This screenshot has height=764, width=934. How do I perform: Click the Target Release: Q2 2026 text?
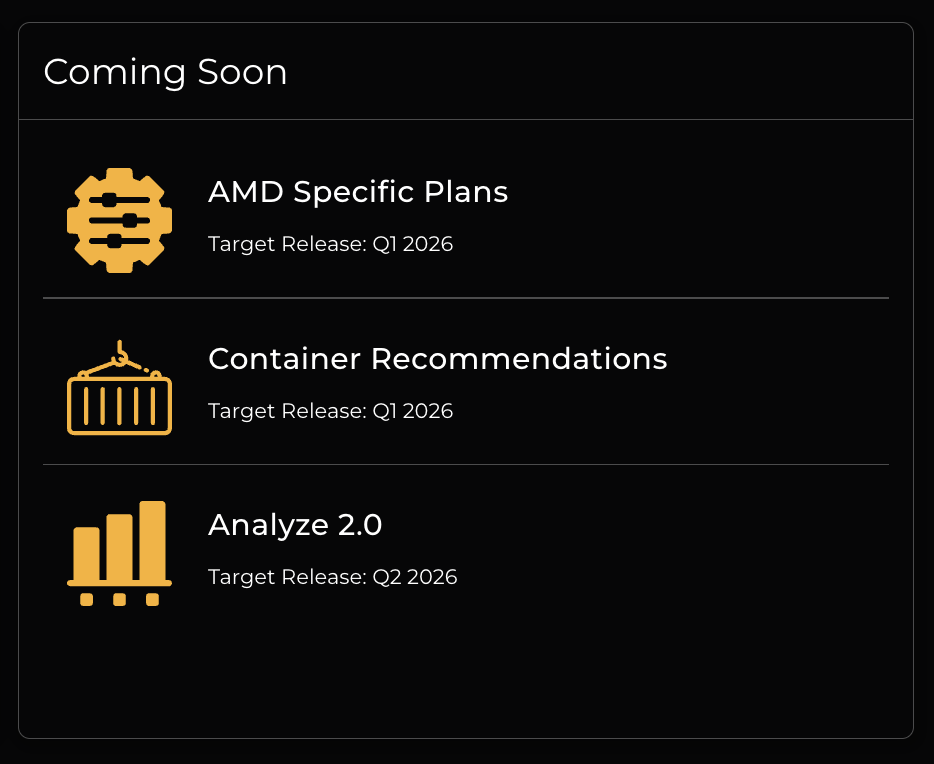(x=332, y=577)
